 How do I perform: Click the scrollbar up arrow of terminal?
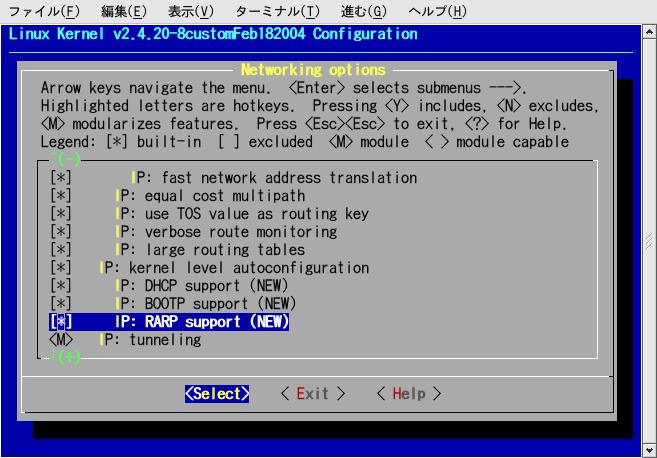coord(649,32)
